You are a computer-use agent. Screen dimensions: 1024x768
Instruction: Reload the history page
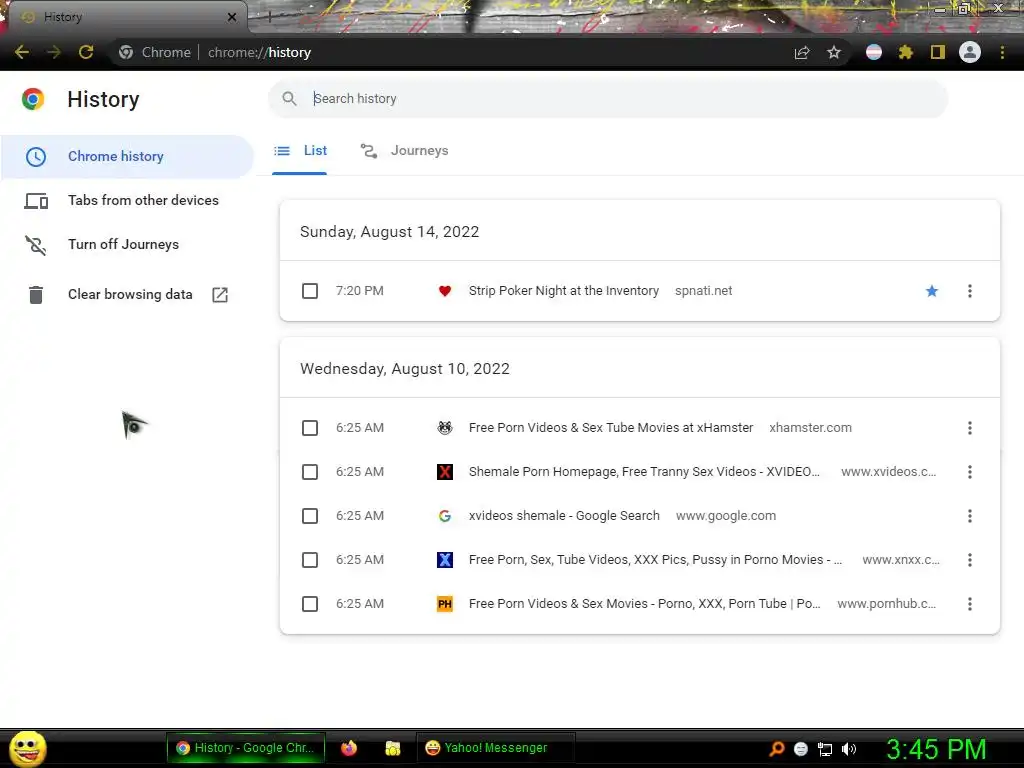pyautogui.click(x=86, y=52)
